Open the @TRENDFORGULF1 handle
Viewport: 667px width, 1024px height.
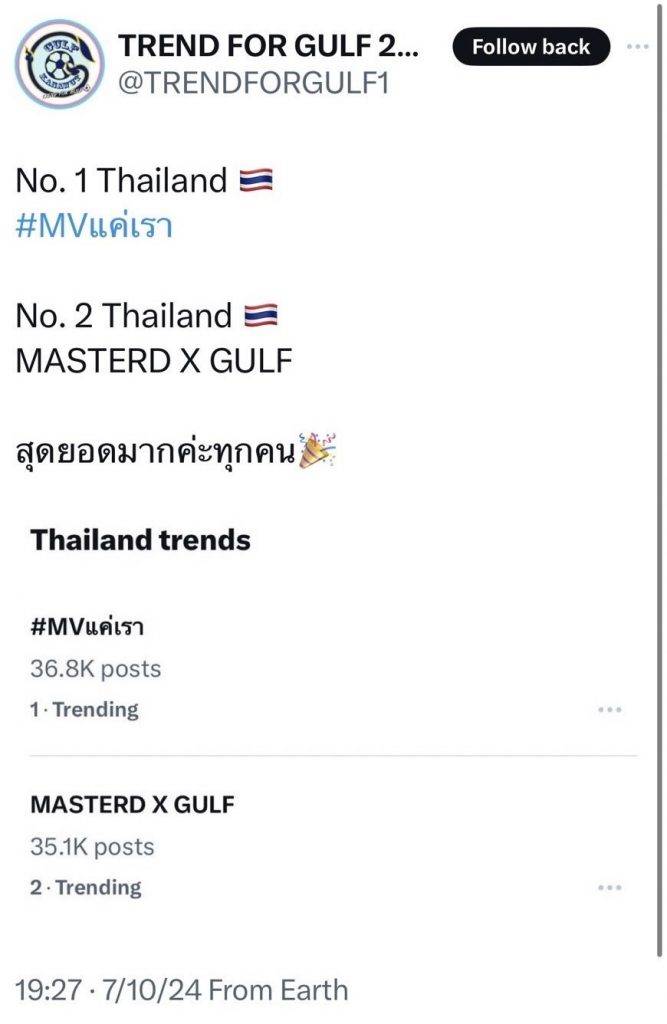(253, 83)
